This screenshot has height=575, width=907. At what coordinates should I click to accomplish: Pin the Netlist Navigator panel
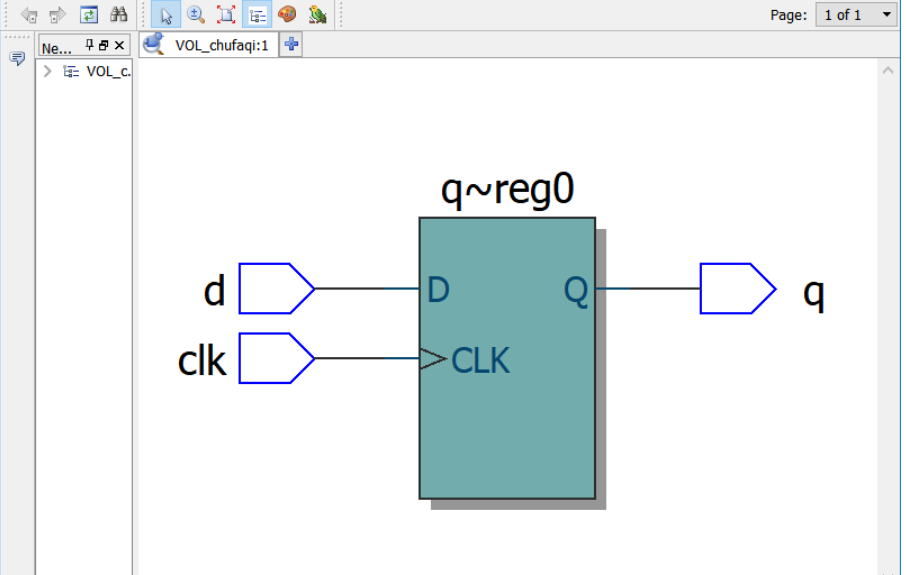[89, 45]
